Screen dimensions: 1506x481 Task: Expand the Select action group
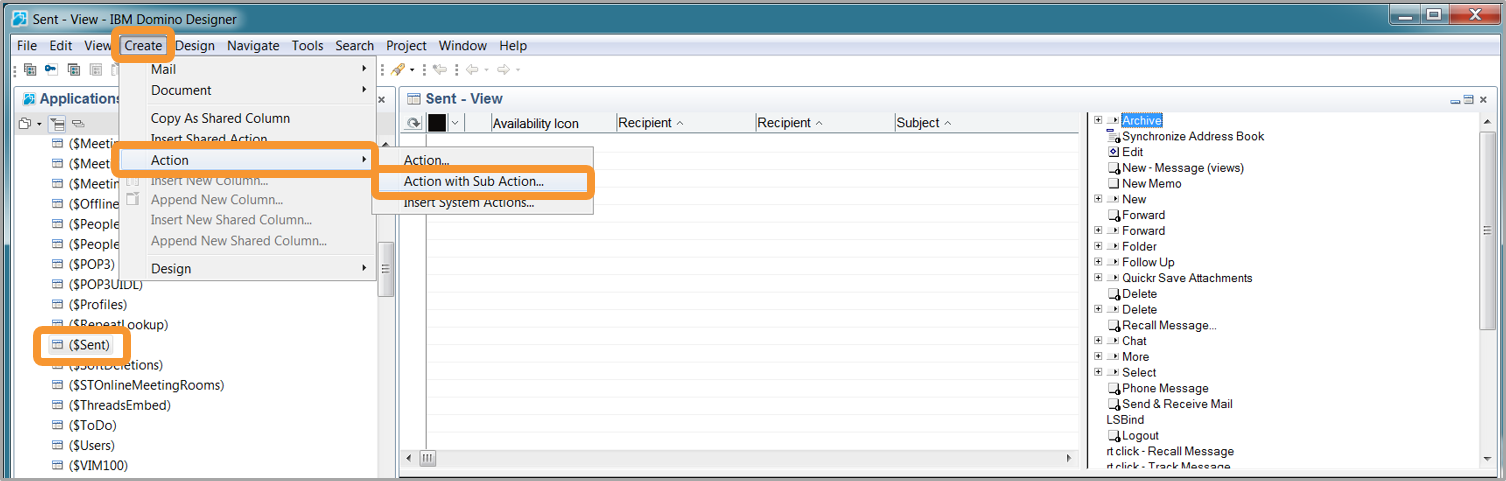(1098, 372)
